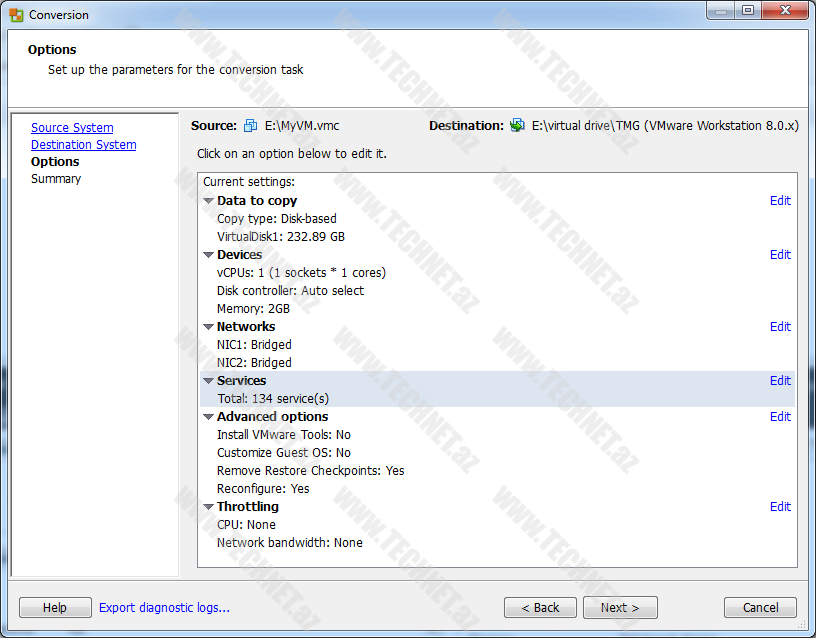The image size is (816, 638).
Task: Collapse the Throttling section triangle
Action: [x=209, y=507]
